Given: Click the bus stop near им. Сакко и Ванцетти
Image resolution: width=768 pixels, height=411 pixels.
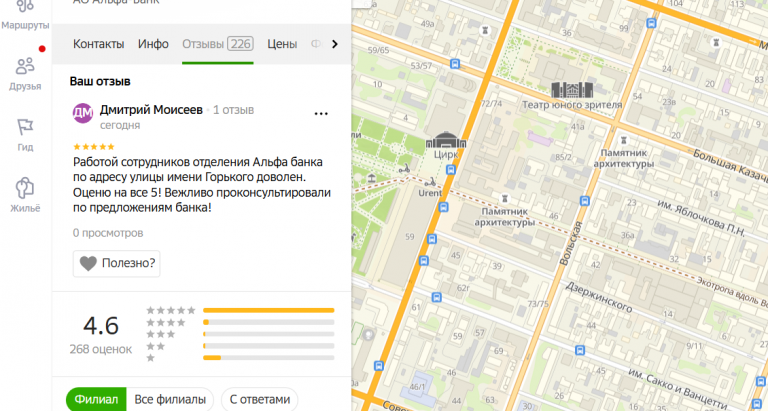Looking at the screenshot, I should click(580, 350).
